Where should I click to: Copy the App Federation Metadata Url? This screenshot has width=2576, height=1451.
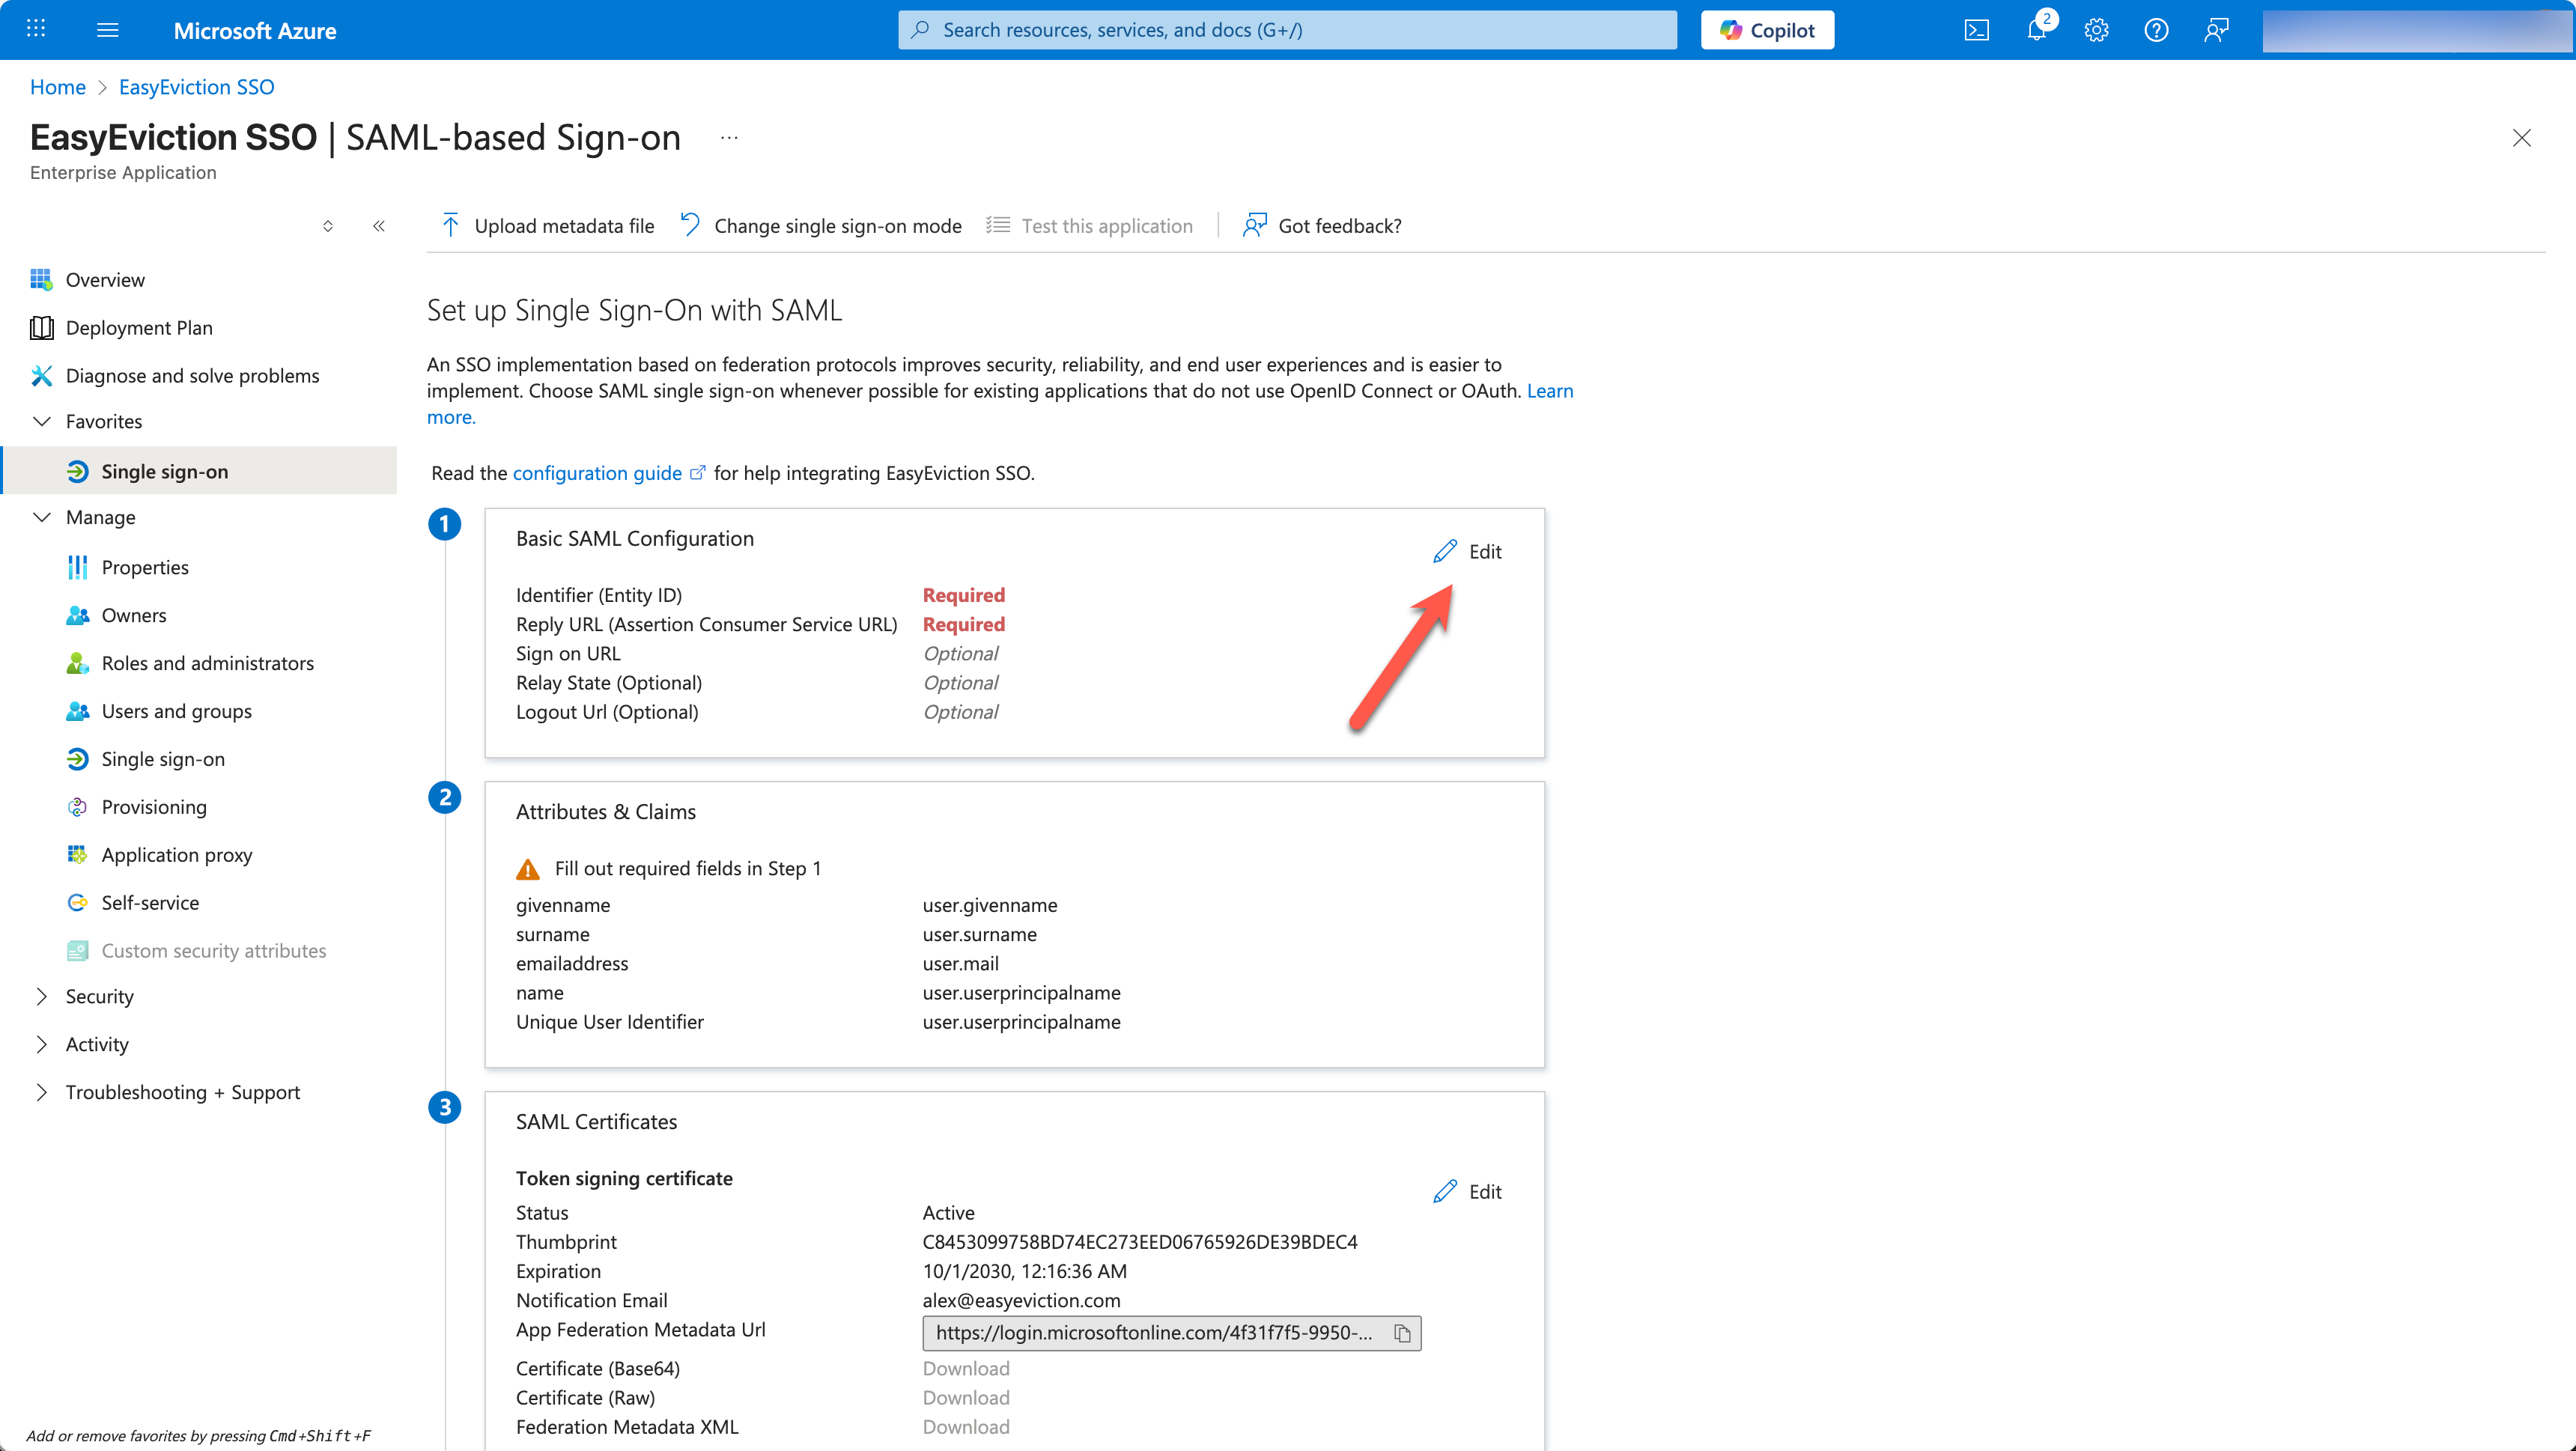coord(1402,1333)
